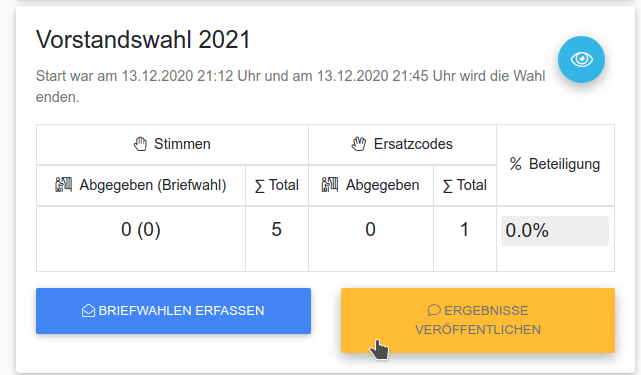Image resolution: width=641 pixels, height=375 pixels.
Task: Click the Beteiligung column header
Action: click(555, 164)
